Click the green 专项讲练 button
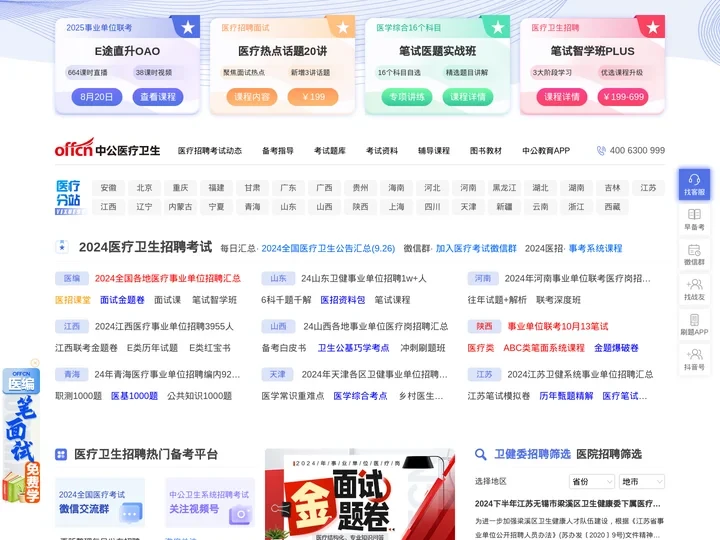The image size is (720, 540). tap(407, 97)
